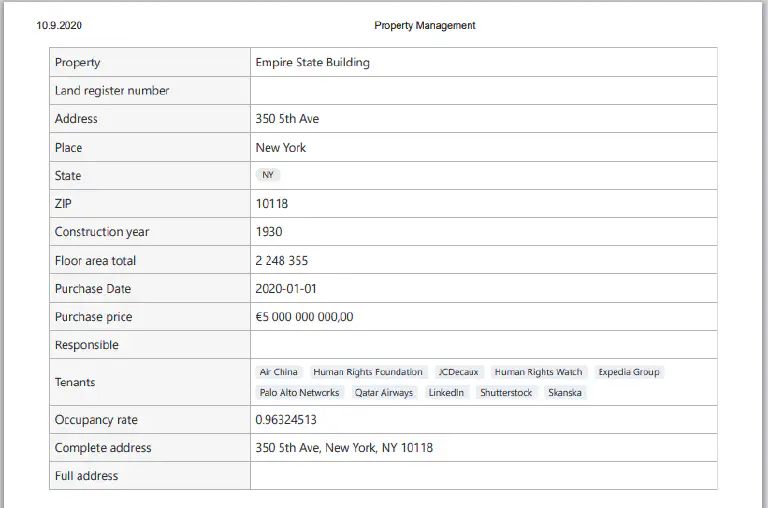
Task: Click the Human Rights Watch tag
Action: pyautogui.click(x=538, y=372)
